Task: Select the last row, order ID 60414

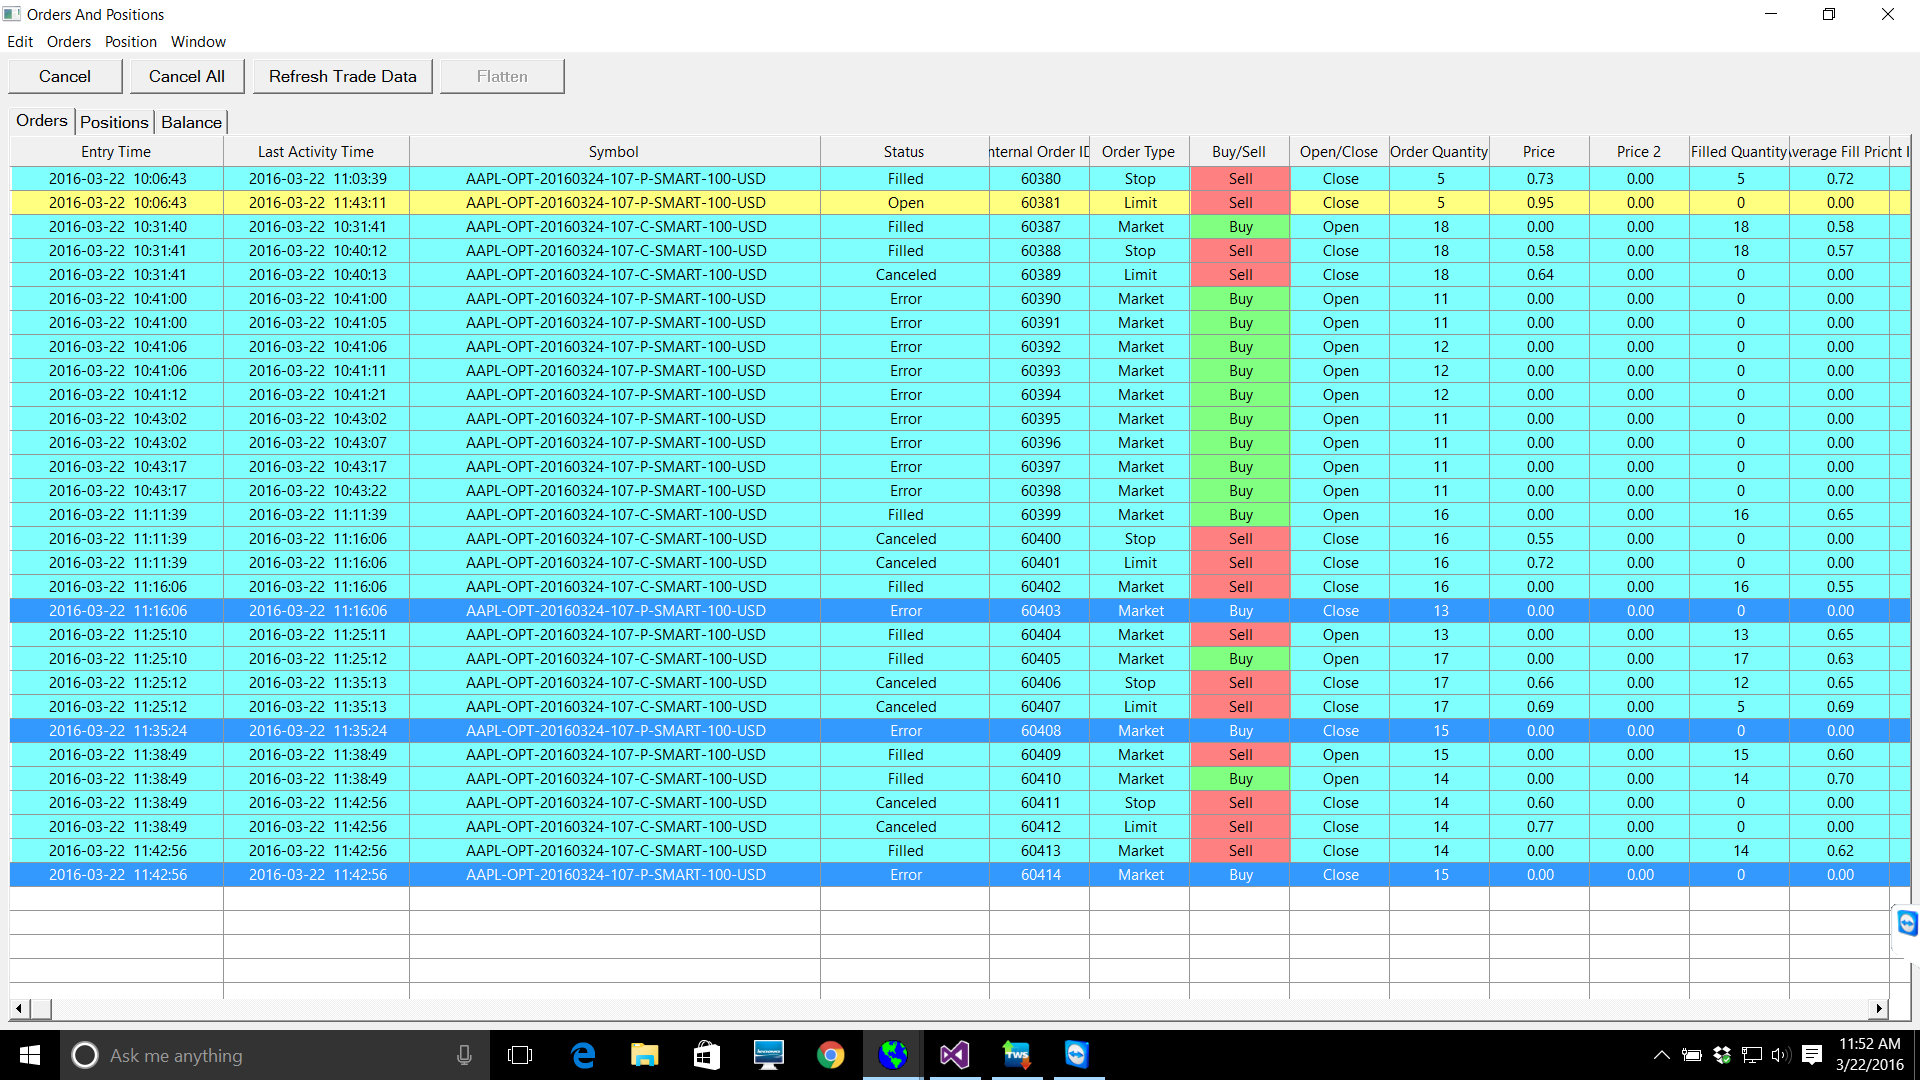Action: (960, 875)
